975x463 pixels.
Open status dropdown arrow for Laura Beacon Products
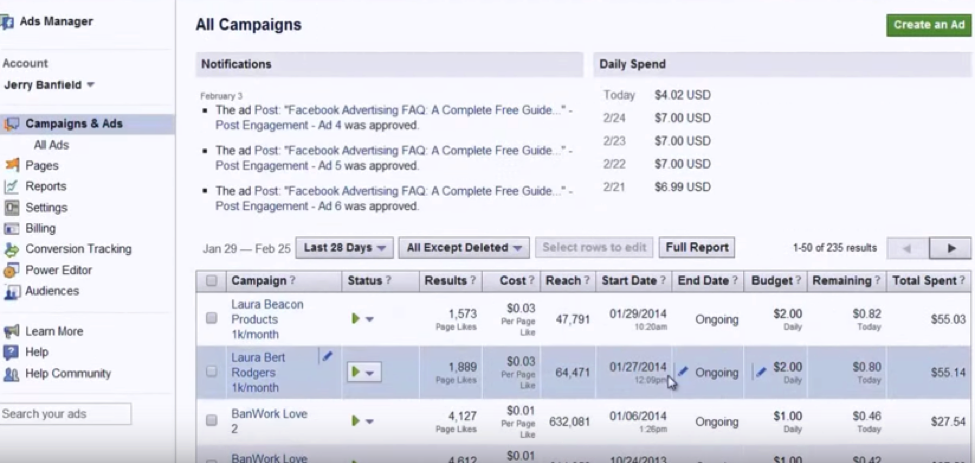click(x=370, y=319)
